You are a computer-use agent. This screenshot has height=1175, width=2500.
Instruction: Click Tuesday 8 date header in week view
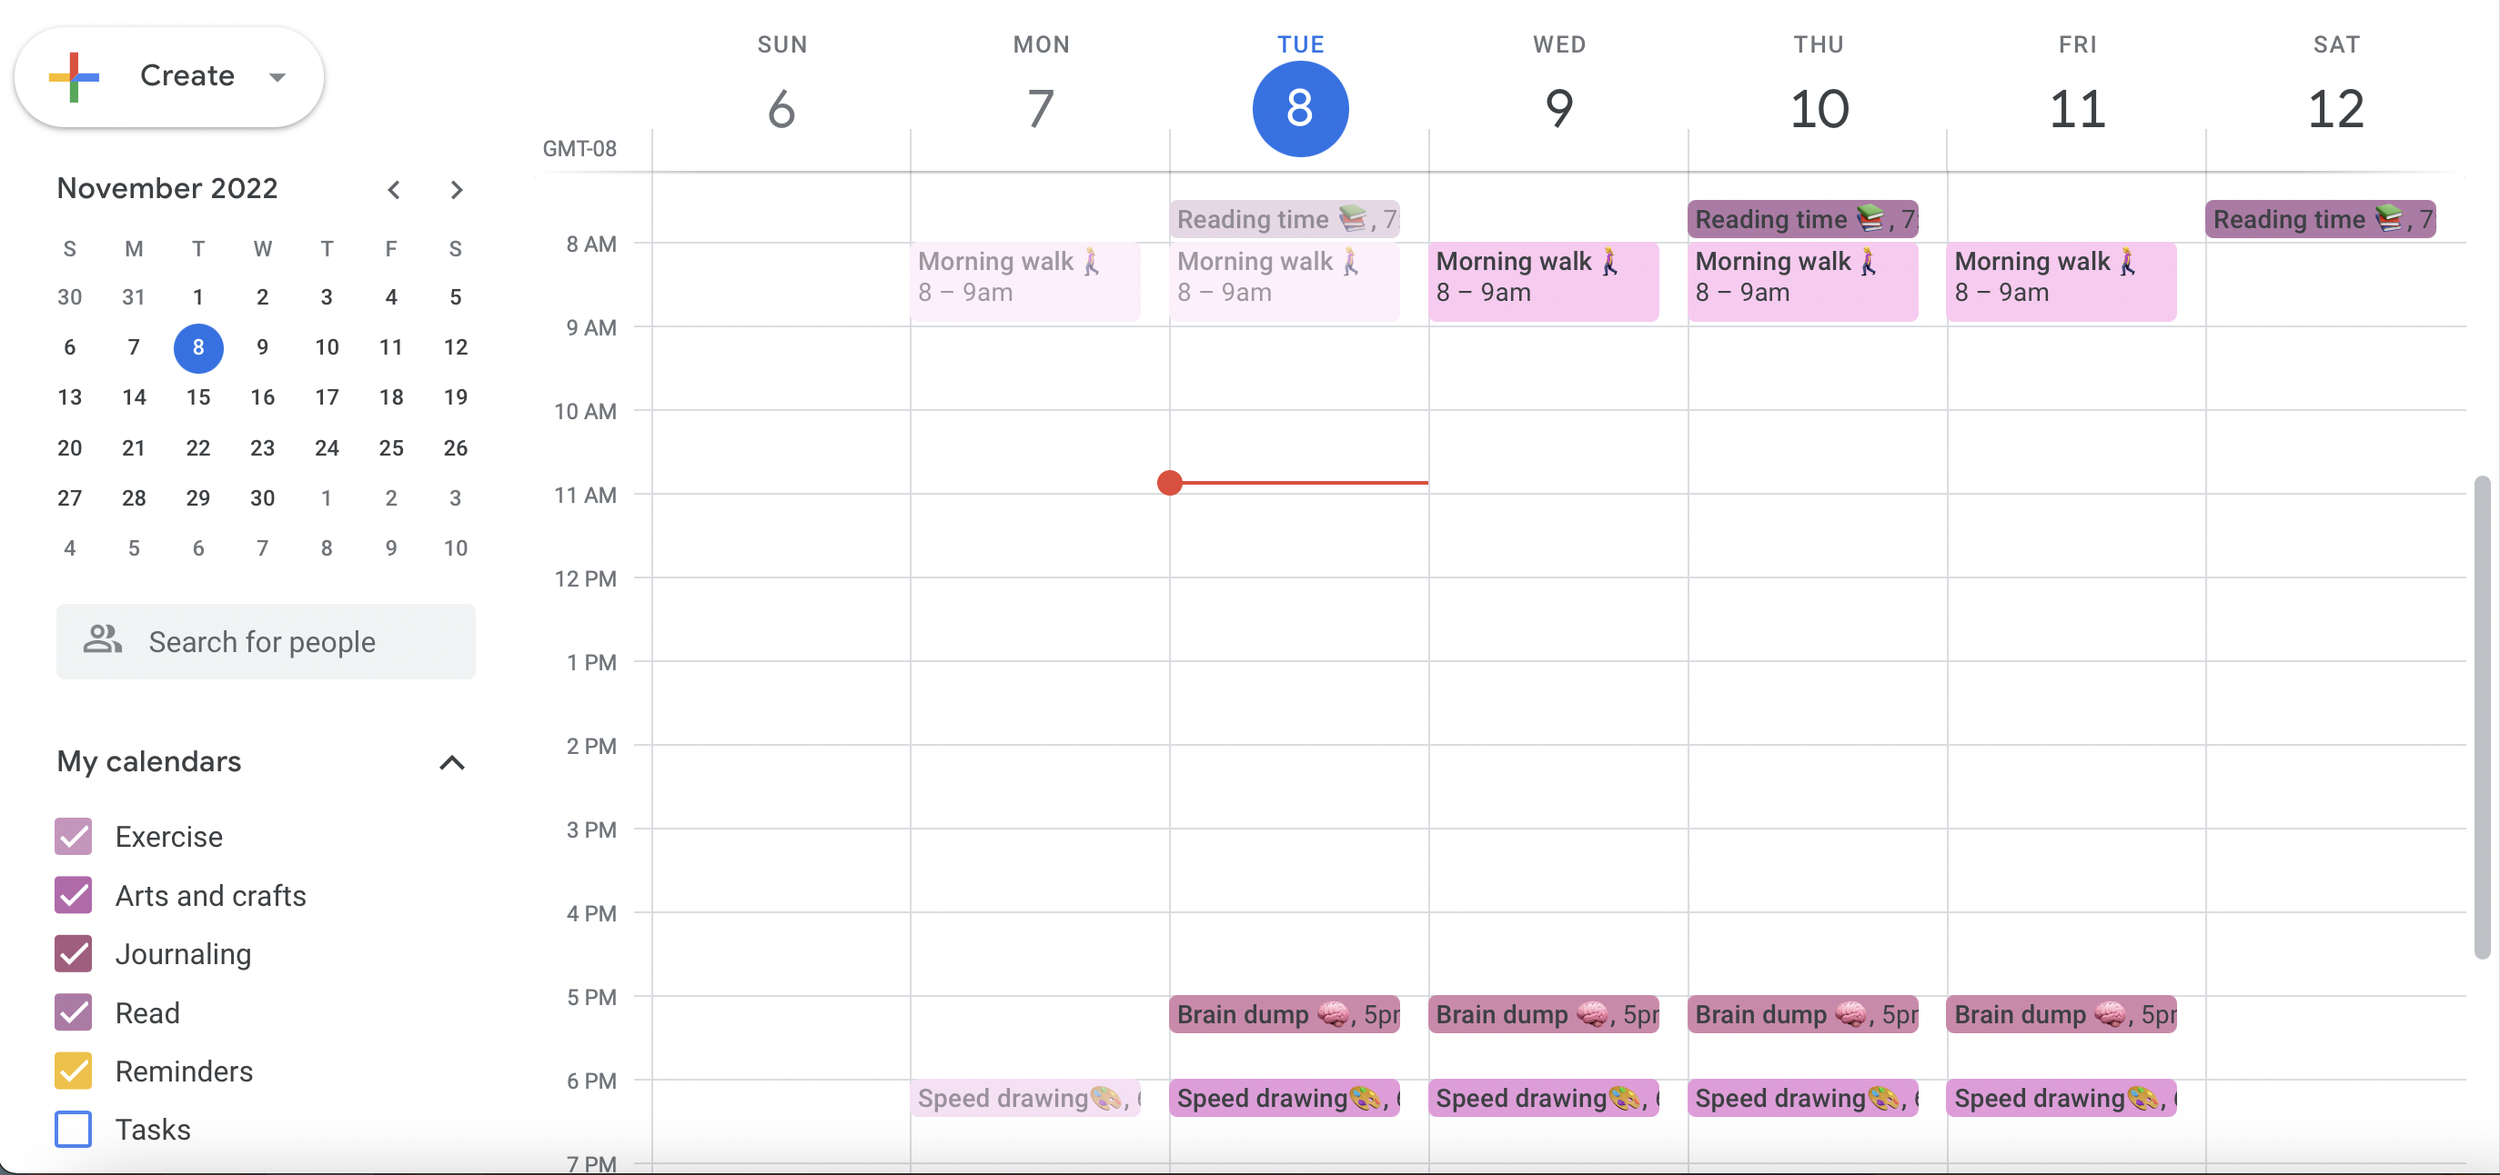click(x=1299, y=107)
